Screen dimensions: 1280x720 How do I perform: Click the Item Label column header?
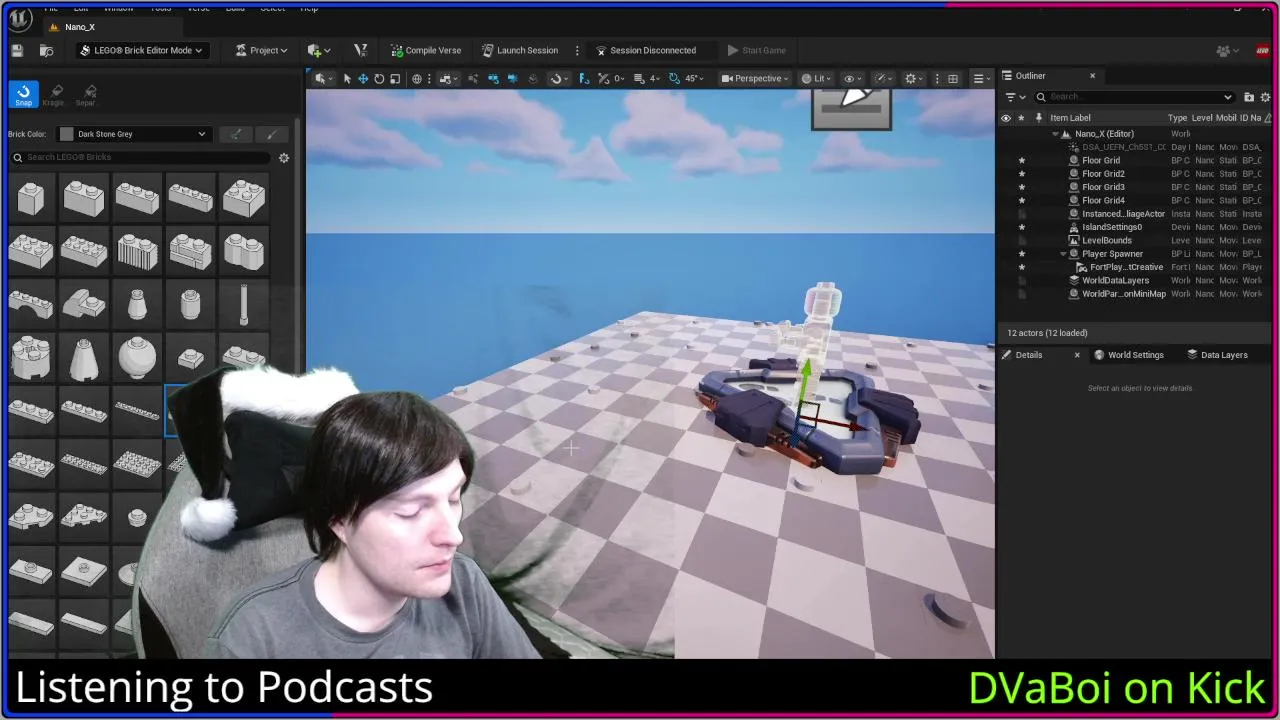1070,118
